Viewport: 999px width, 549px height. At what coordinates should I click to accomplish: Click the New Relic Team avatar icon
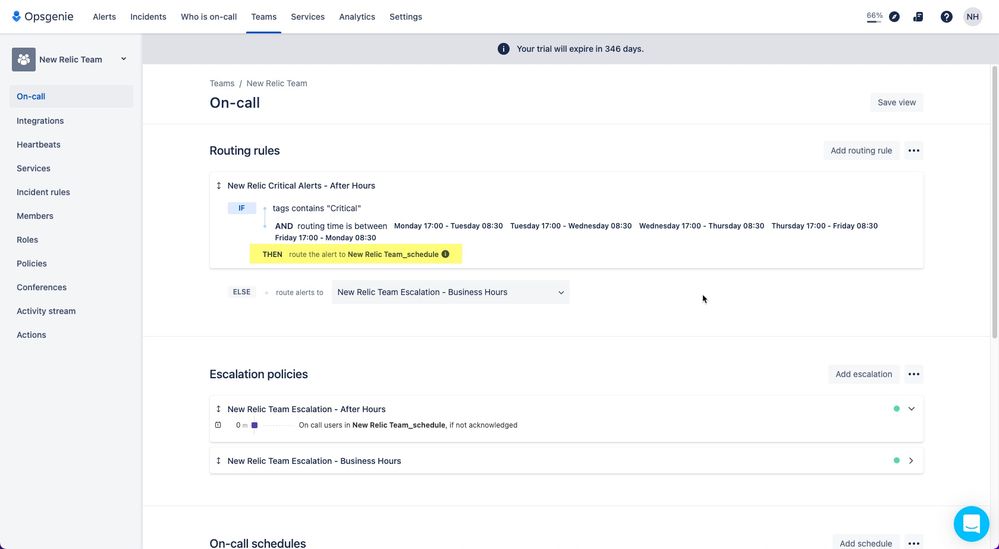pyautogui.click(x=24, y=59)
